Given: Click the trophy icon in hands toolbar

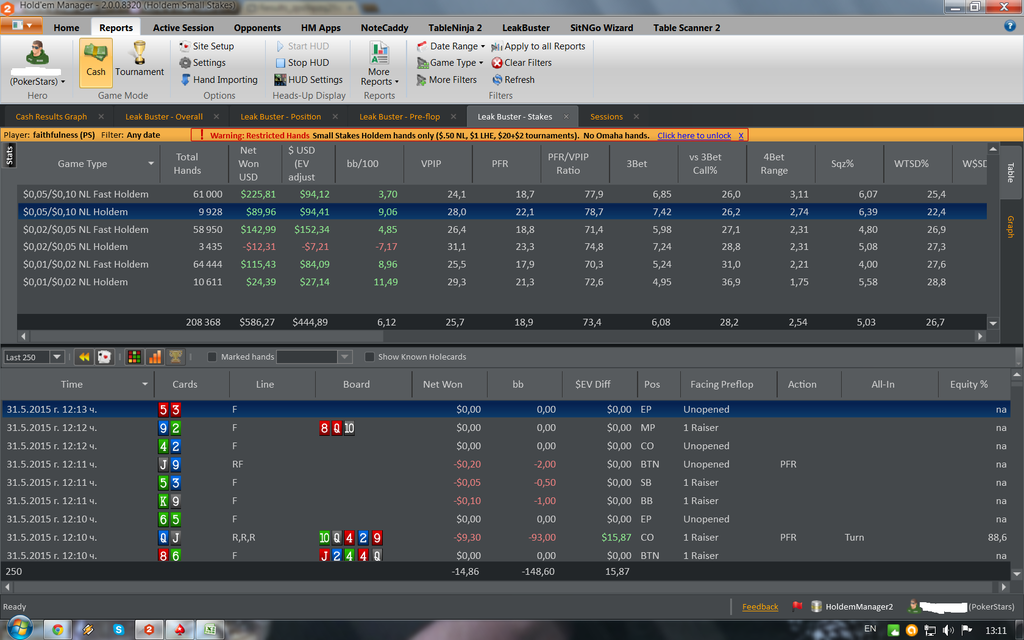Looking at the screenshot, I should tap(176, 357).
